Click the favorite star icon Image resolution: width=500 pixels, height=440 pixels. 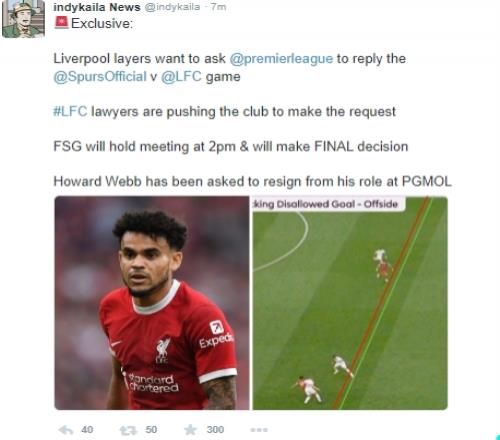190,430
